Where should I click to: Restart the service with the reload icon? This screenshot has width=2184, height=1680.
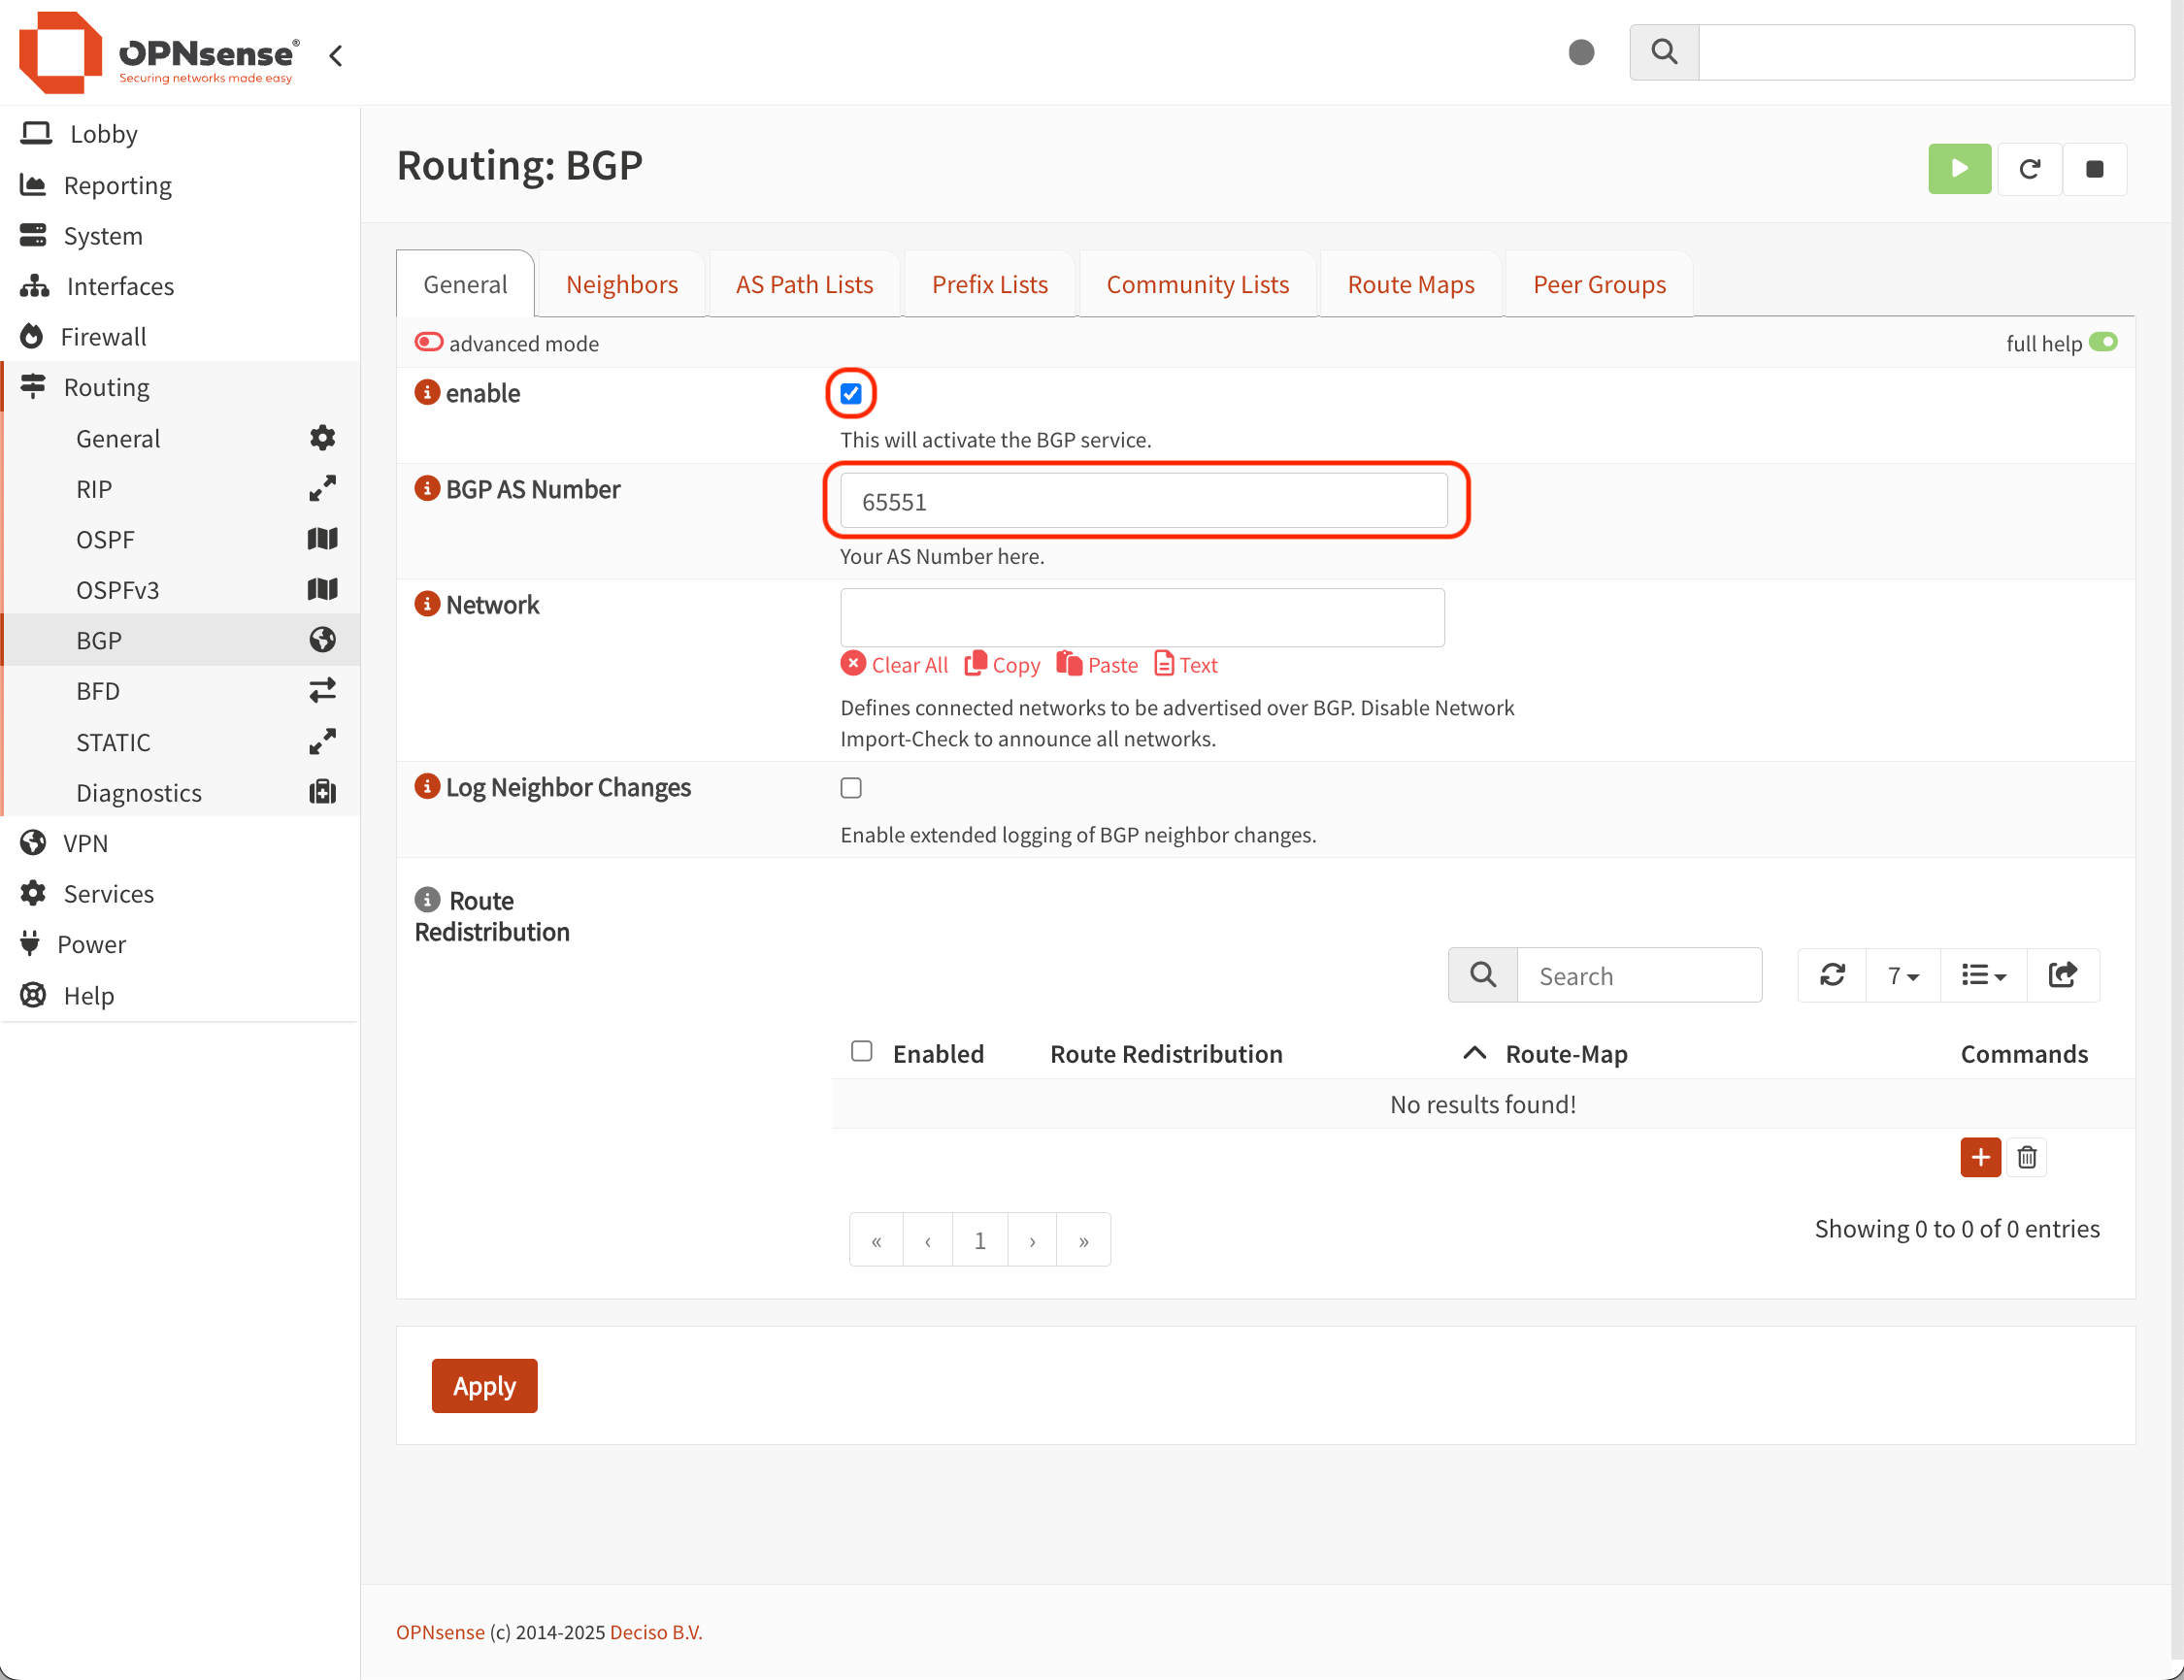point(2028,168)
